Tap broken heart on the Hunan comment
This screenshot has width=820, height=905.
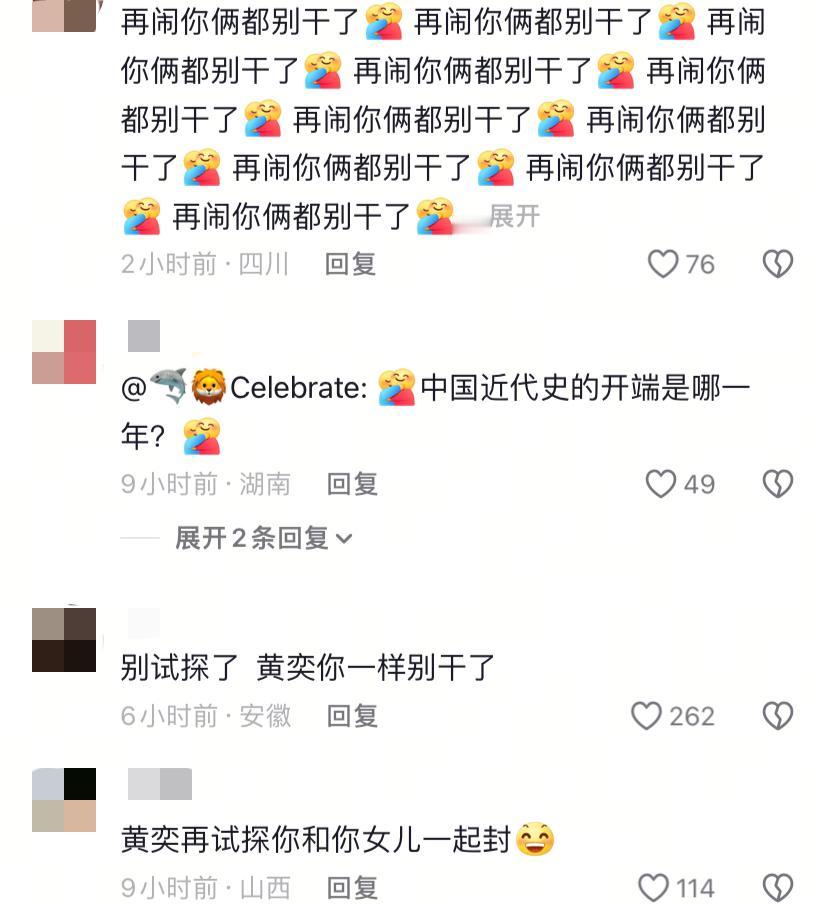[x=778, y=484]
